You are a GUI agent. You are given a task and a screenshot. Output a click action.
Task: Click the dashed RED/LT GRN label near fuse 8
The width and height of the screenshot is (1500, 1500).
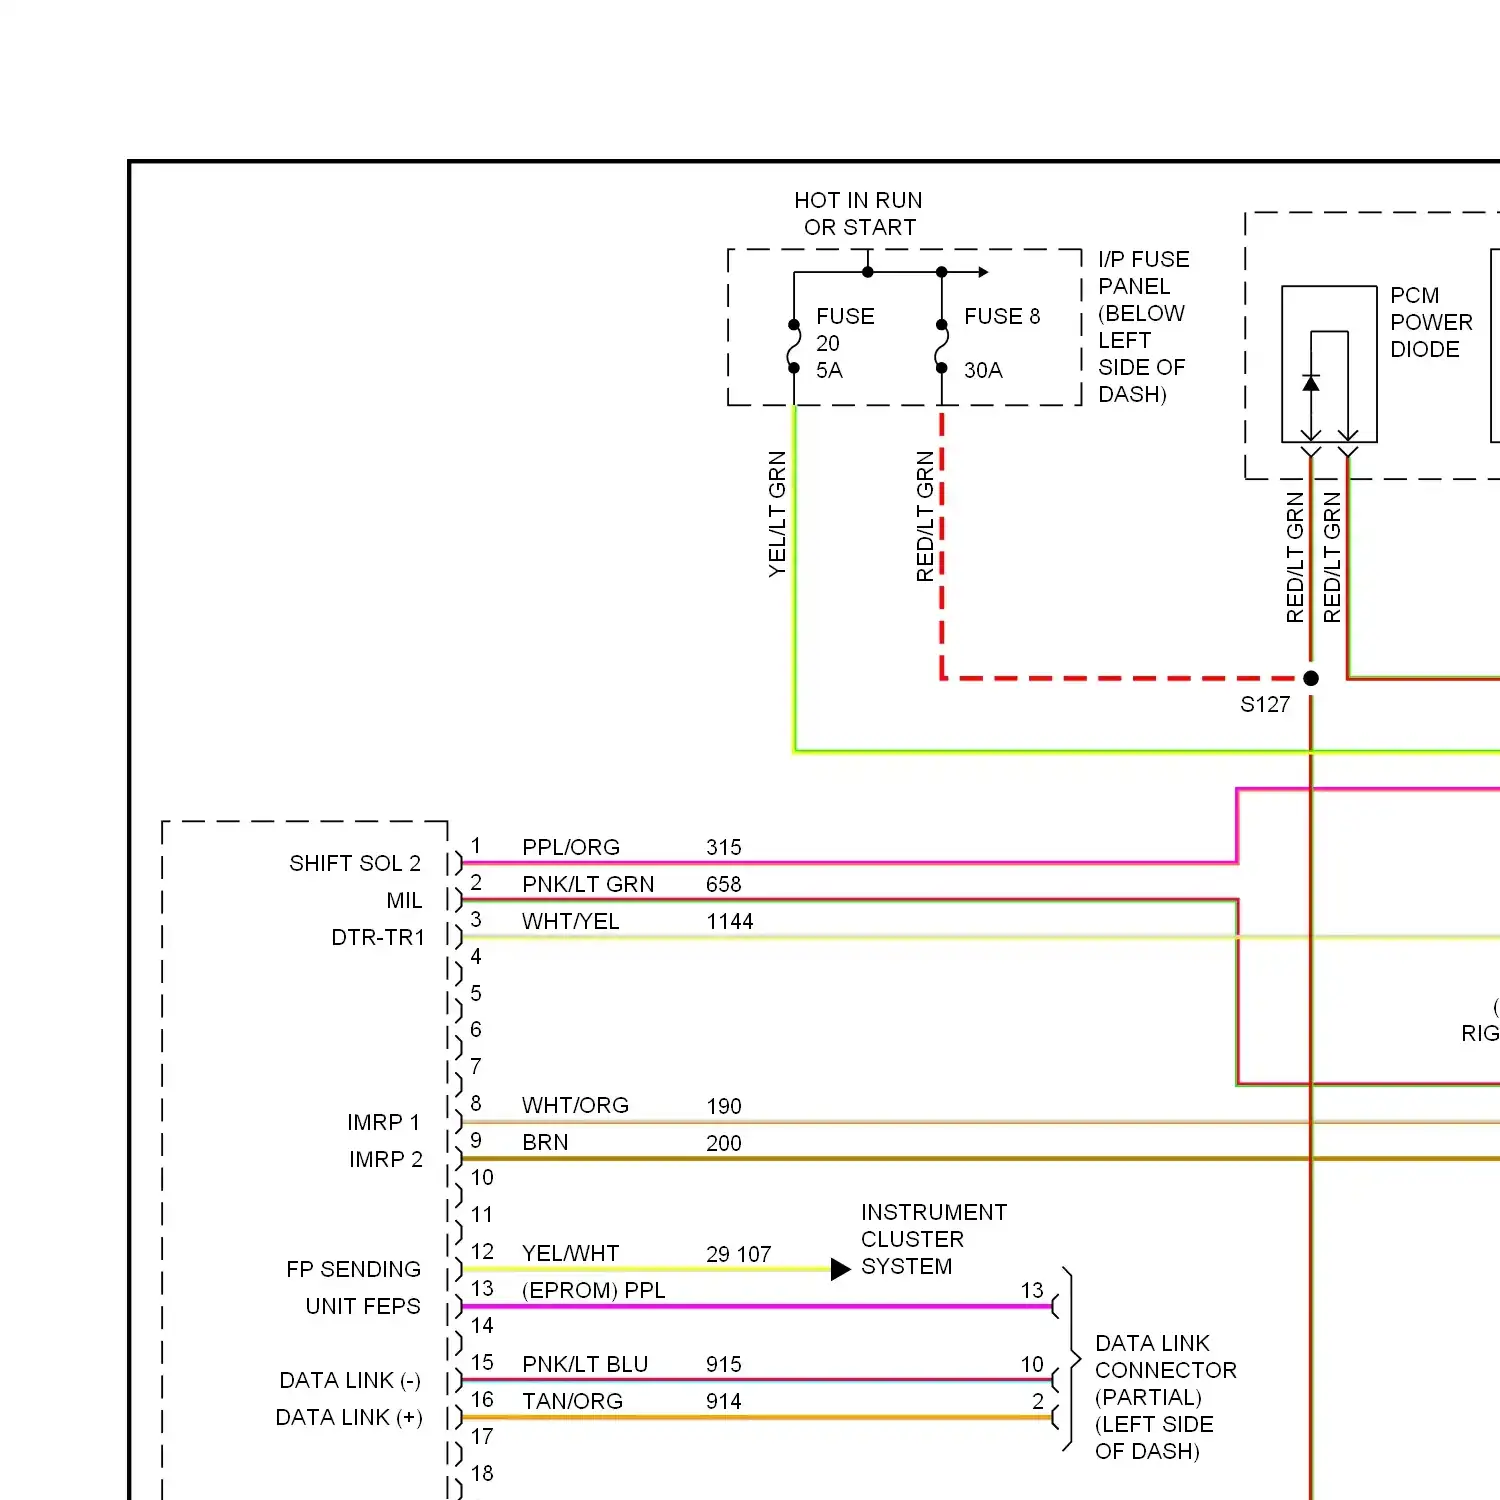click(925, 516)
